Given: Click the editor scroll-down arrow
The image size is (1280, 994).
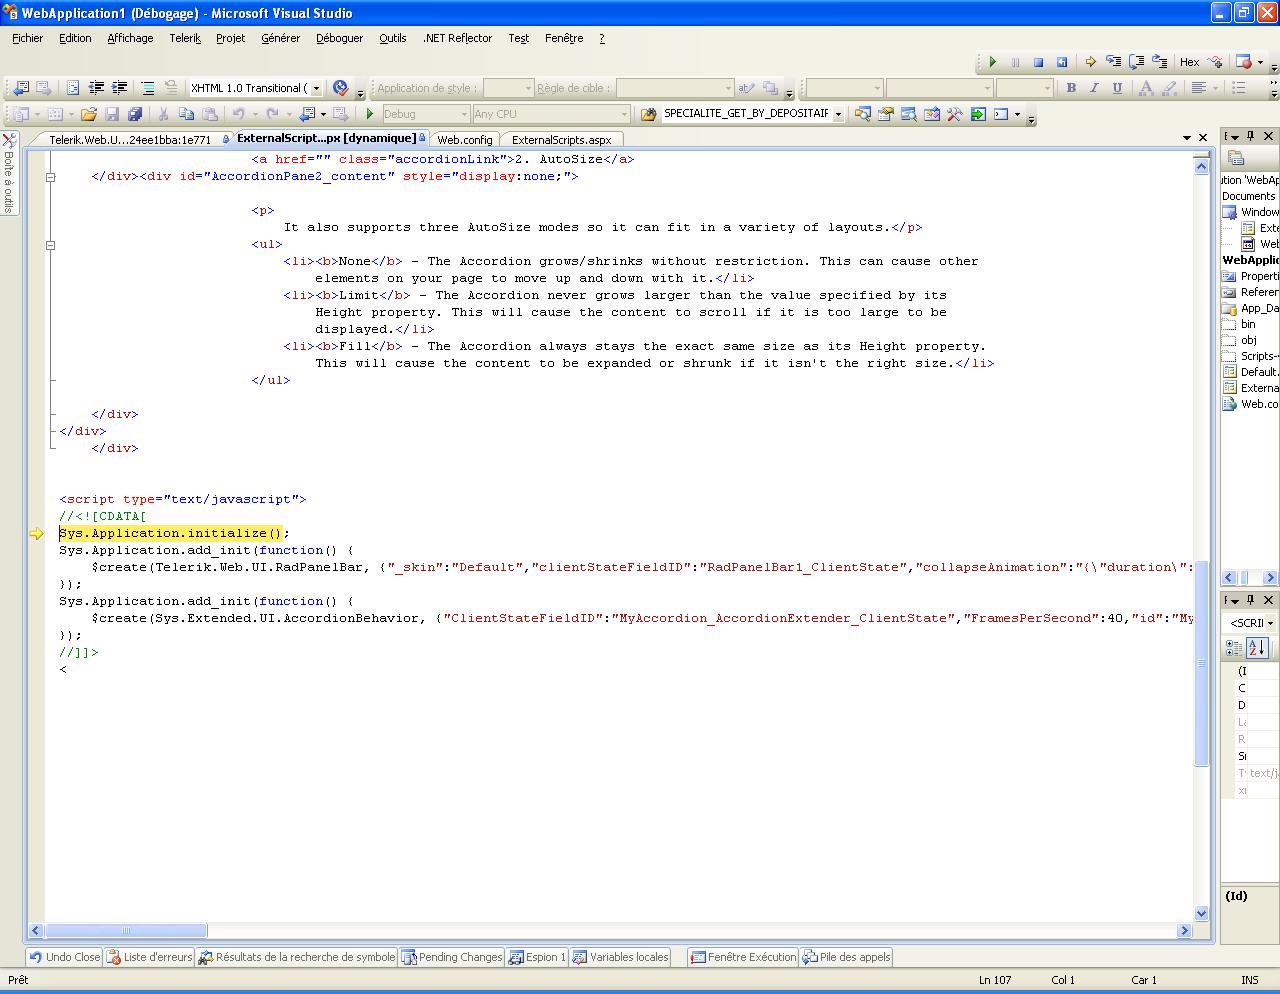Looking at the screenshot, I should [x=1202, y=913].
